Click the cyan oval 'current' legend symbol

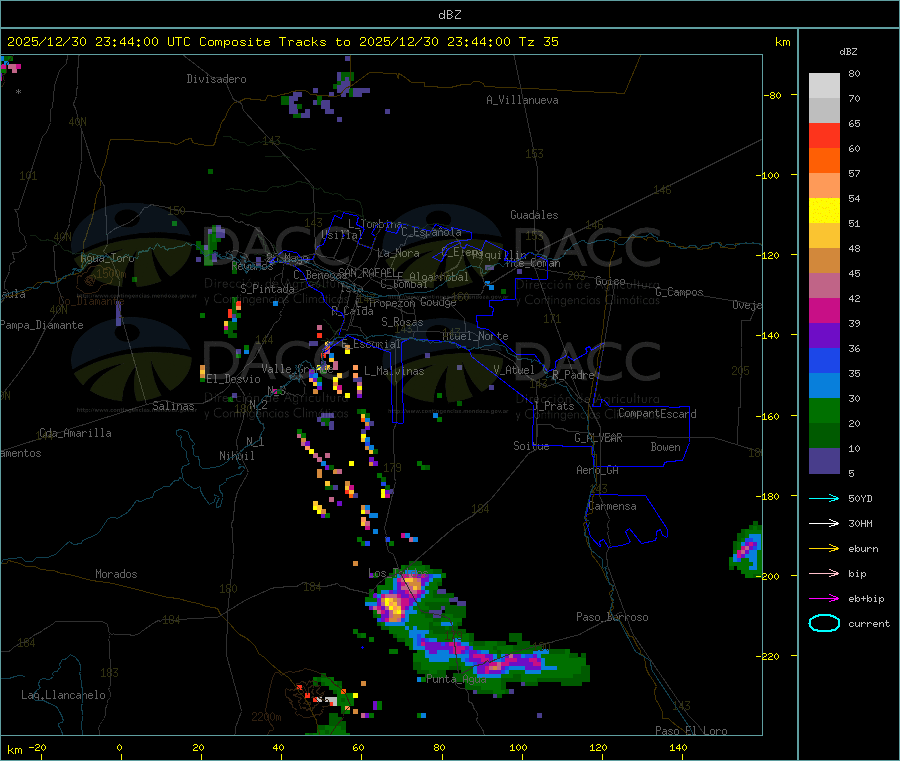tap(824, 623)
